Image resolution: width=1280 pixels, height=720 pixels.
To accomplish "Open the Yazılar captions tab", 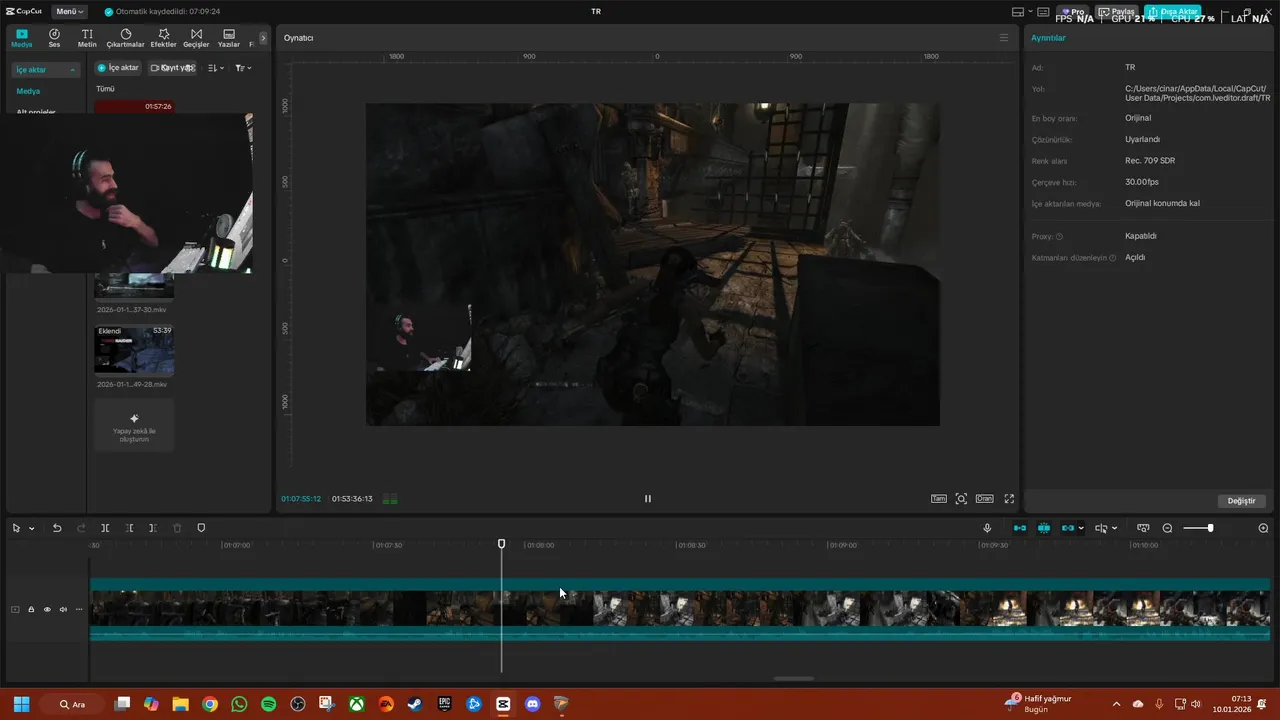I will coord(229,38).
